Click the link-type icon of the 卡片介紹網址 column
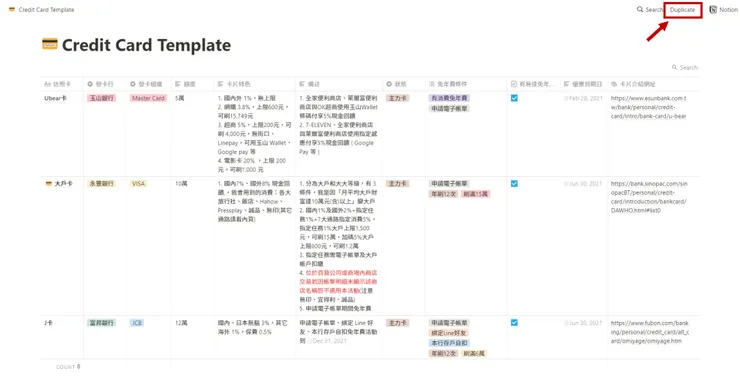 coord(614,84)
